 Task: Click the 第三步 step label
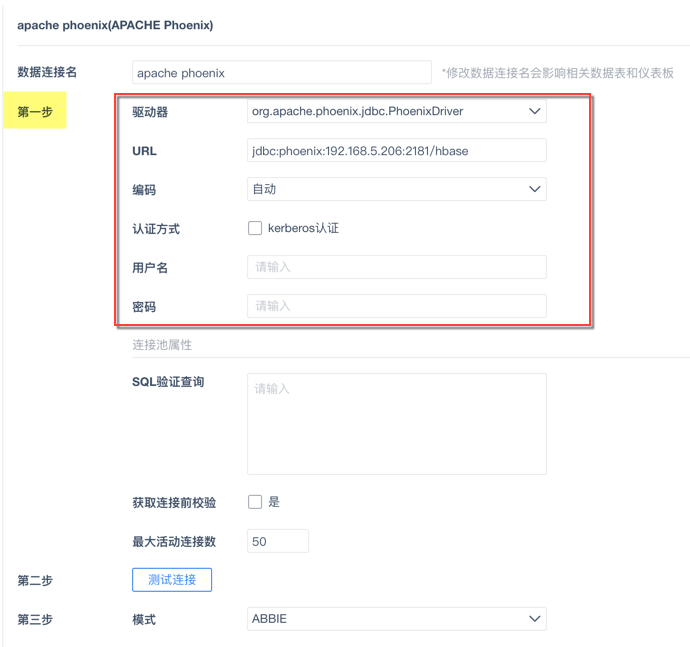pos(35,620)
